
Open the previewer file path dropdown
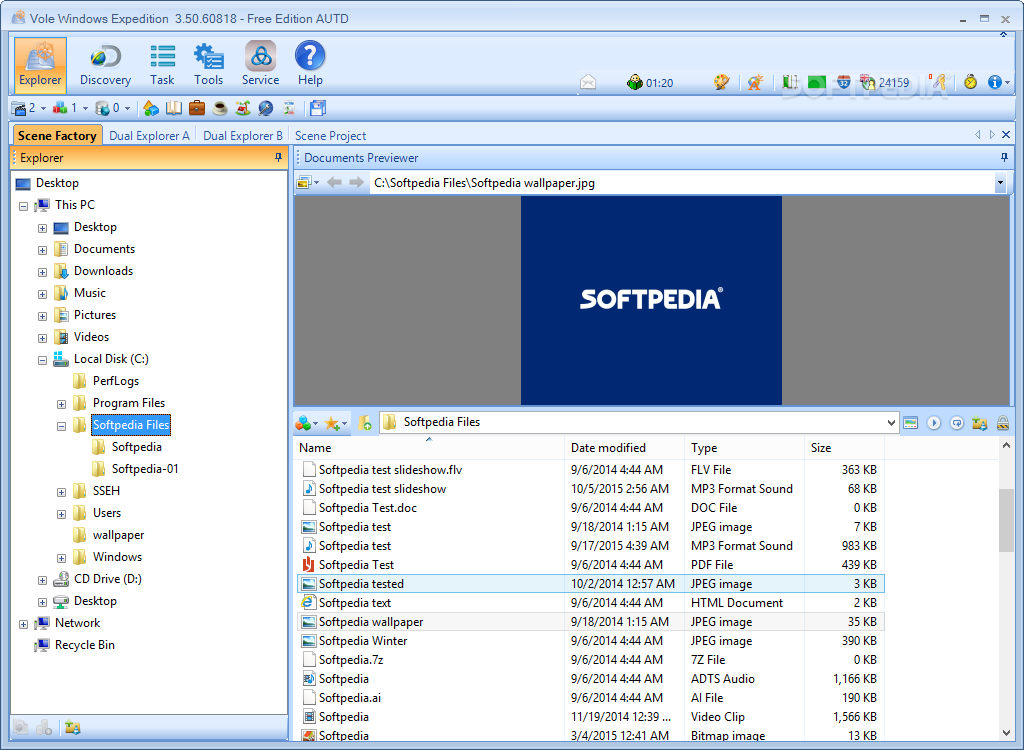coord(1000,183)
